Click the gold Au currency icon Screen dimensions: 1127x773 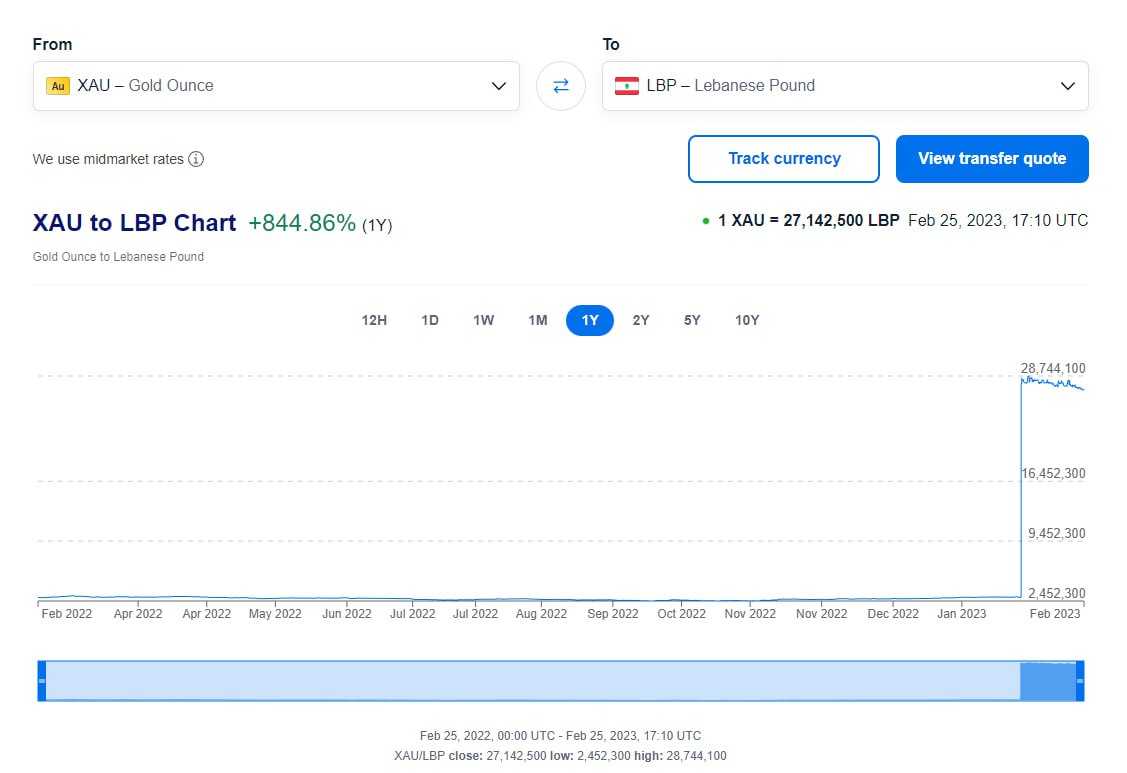coord(58,86)
